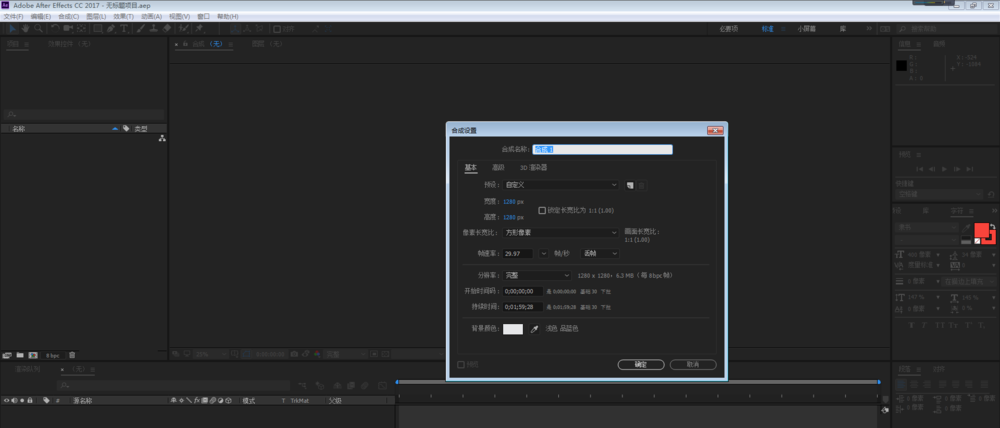1000x428 pixels.
Task: Click the new folder icon in Project panel
Action: [20, 355]
